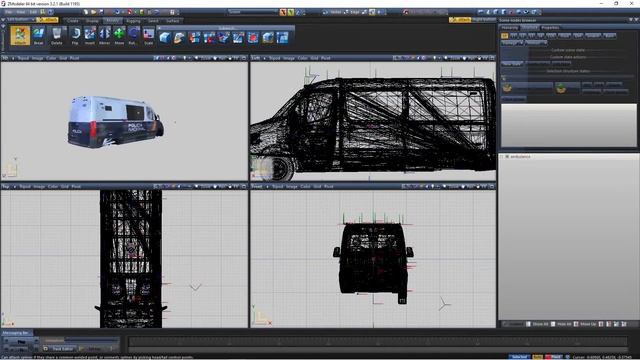
Task: Click the green Y axis icon
Action: pos(291,12)
